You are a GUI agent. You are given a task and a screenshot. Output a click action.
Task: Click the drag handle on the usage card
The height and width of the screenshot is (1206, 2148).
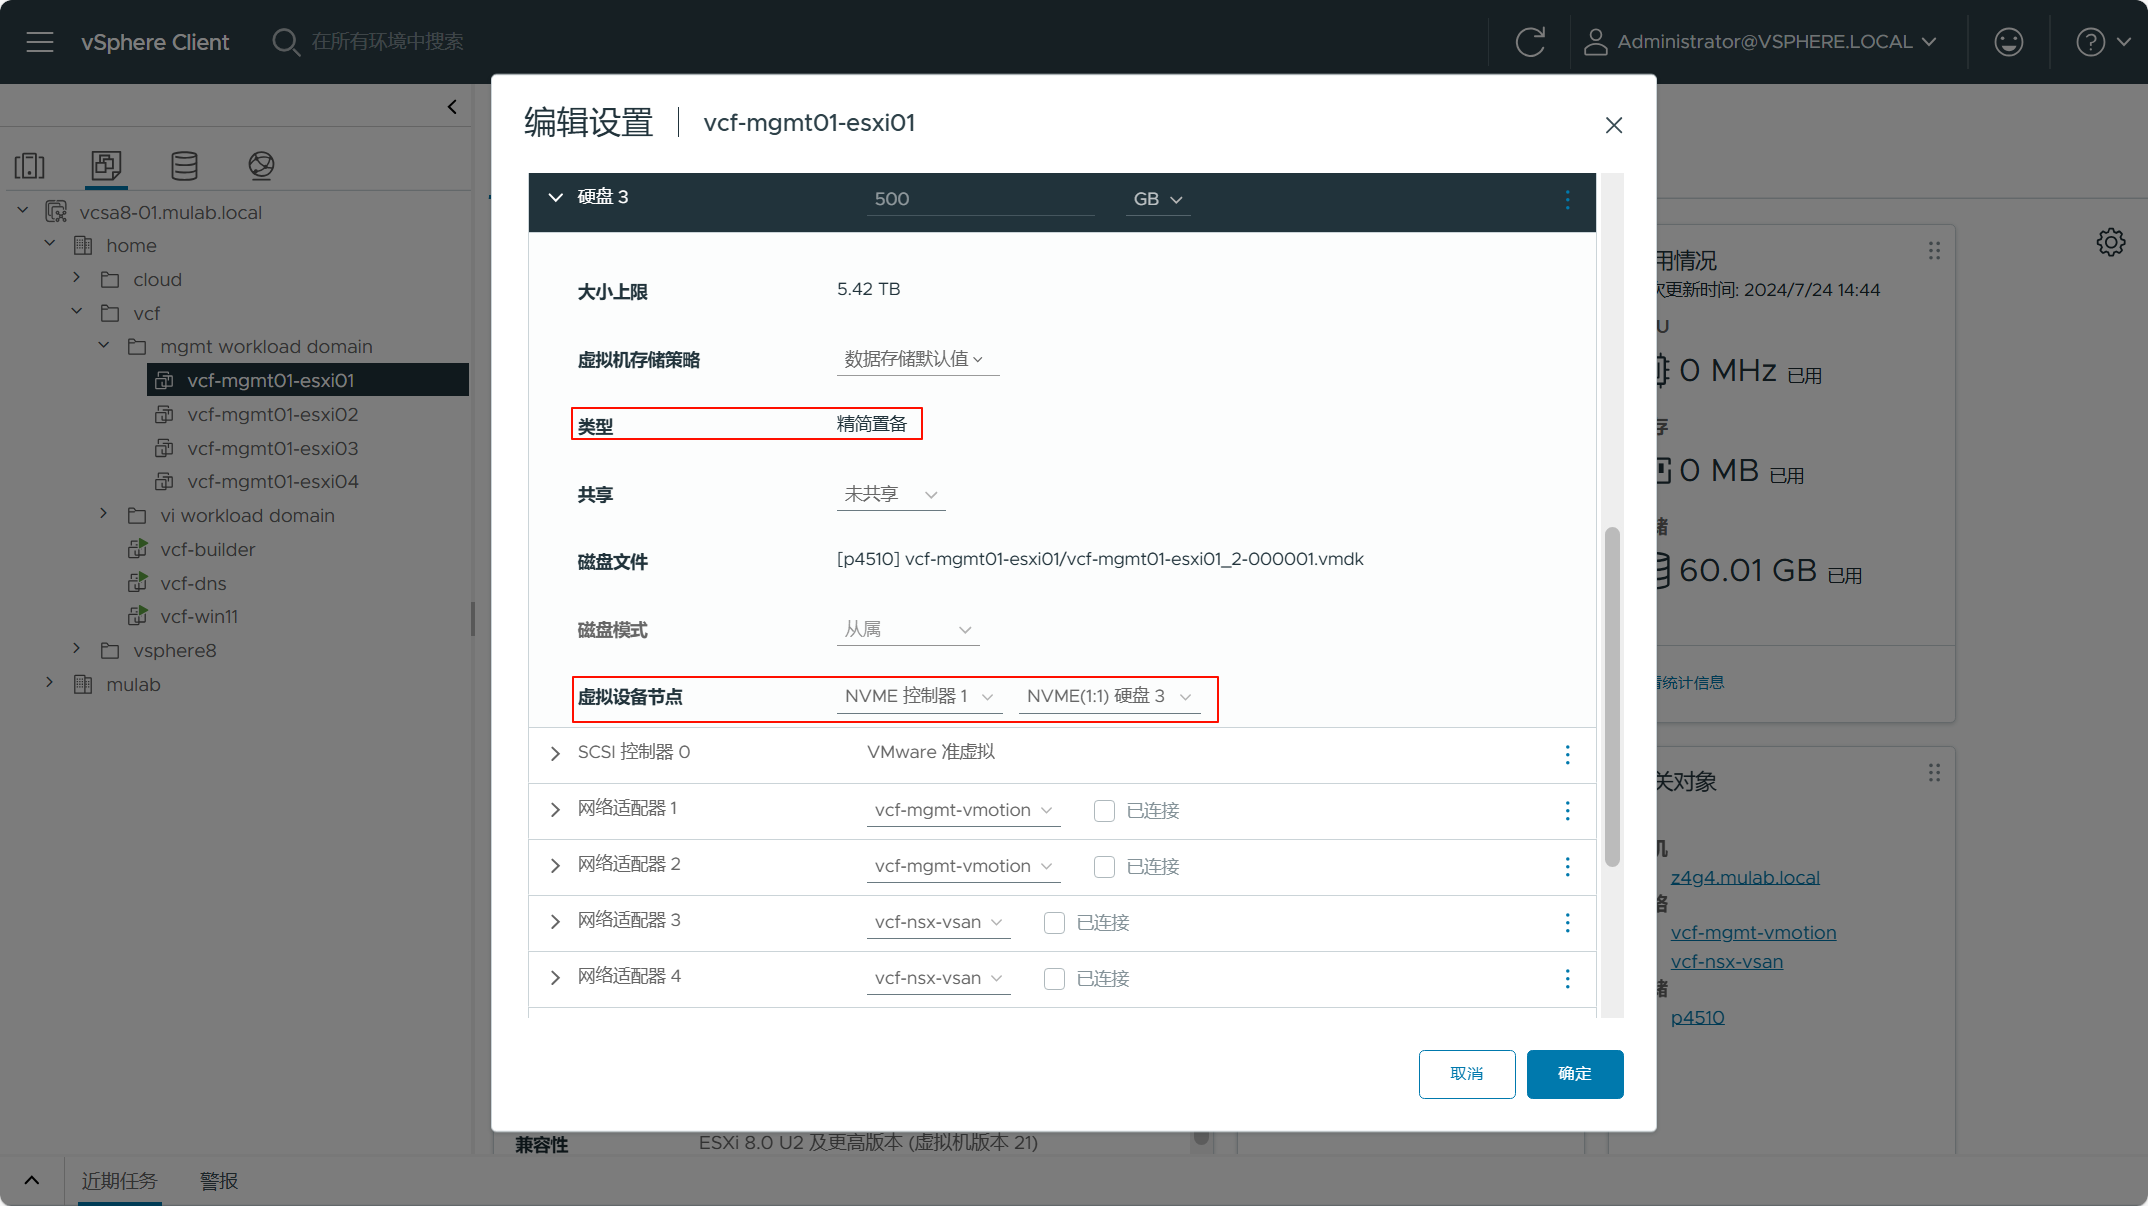tap(1934, 251)
